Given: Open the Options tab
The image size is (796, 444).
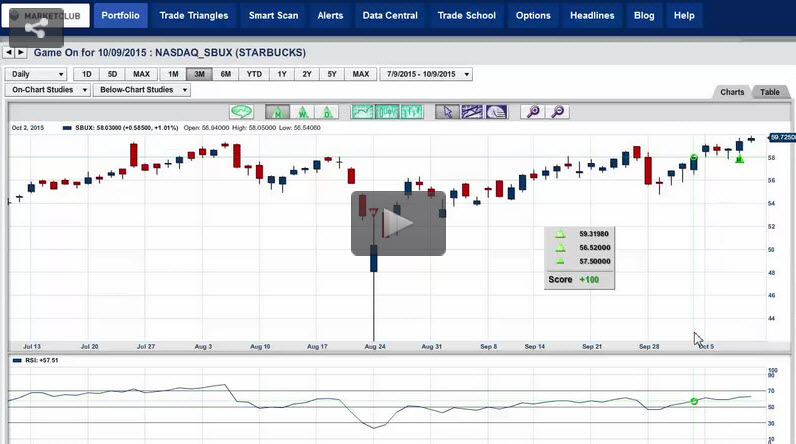Looking at the screenshot, I should pos(533,15).
